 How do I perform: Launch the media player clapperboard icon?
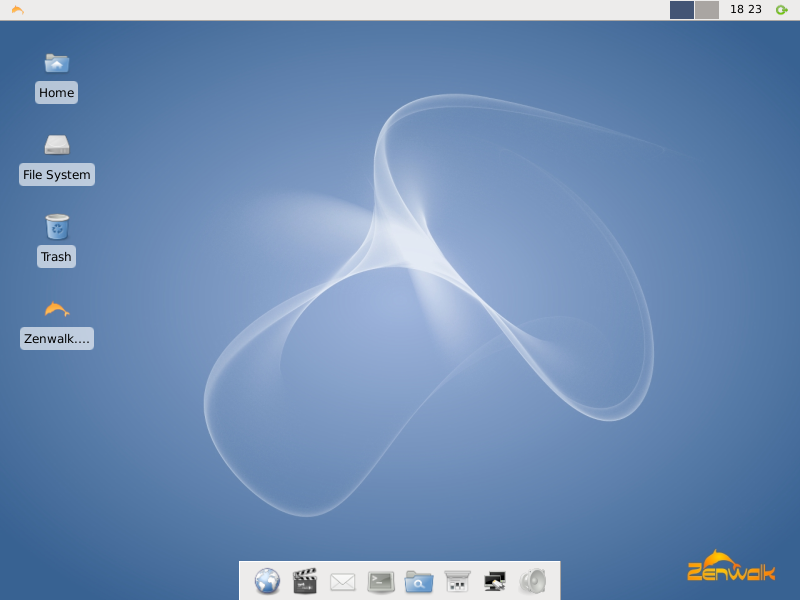[305, 581]
